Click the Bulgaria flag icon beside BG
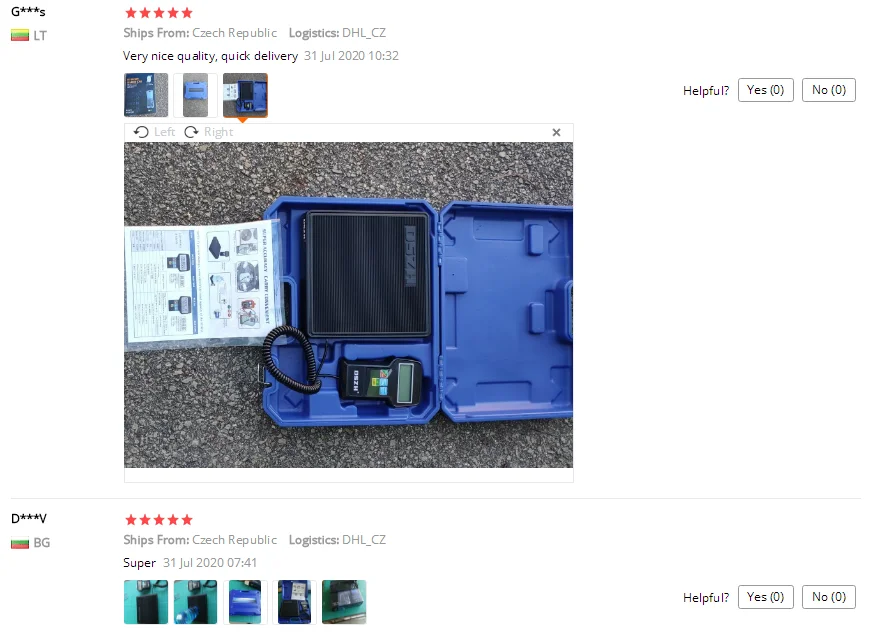The height and width of the screenshot is (642, 870). click(x=20, y=543)
